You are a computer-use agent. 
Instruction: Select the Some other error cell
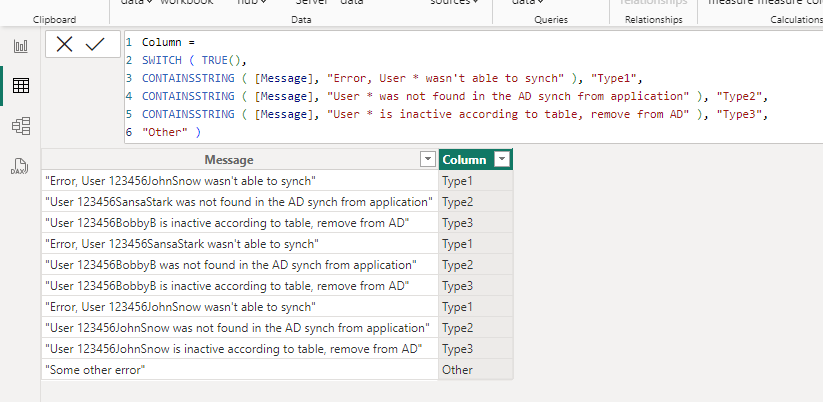(240, 369)
